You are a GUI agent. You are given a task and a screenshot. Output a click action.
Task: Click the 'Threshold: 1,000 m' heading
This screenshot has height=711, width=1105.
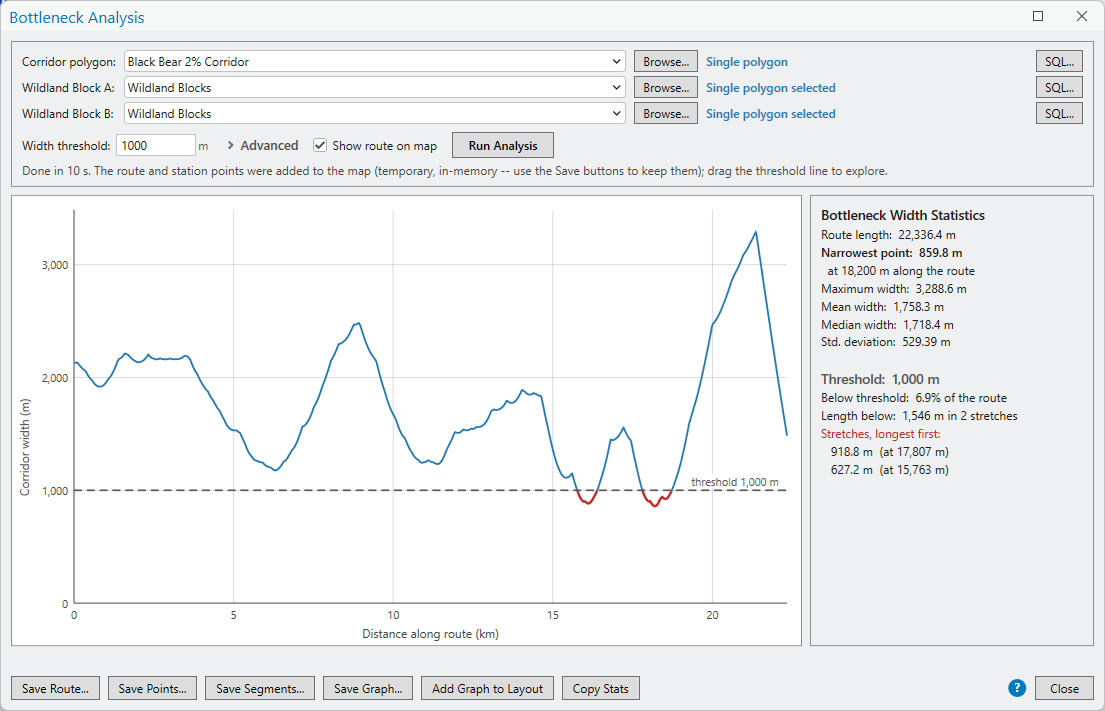(x=879, y=379)
